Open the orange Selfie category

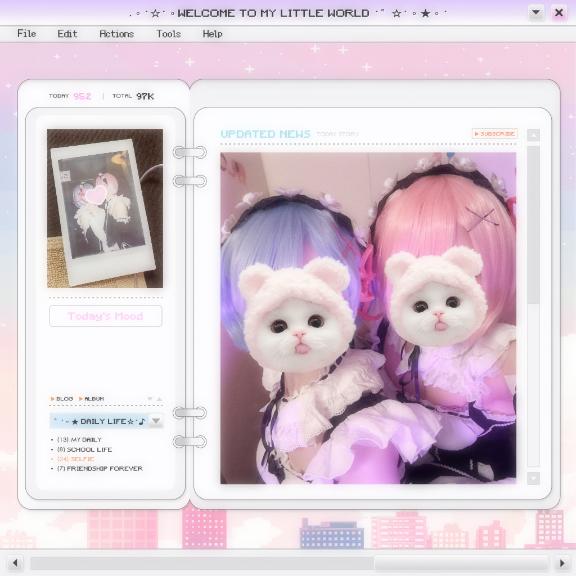point(76,459)
